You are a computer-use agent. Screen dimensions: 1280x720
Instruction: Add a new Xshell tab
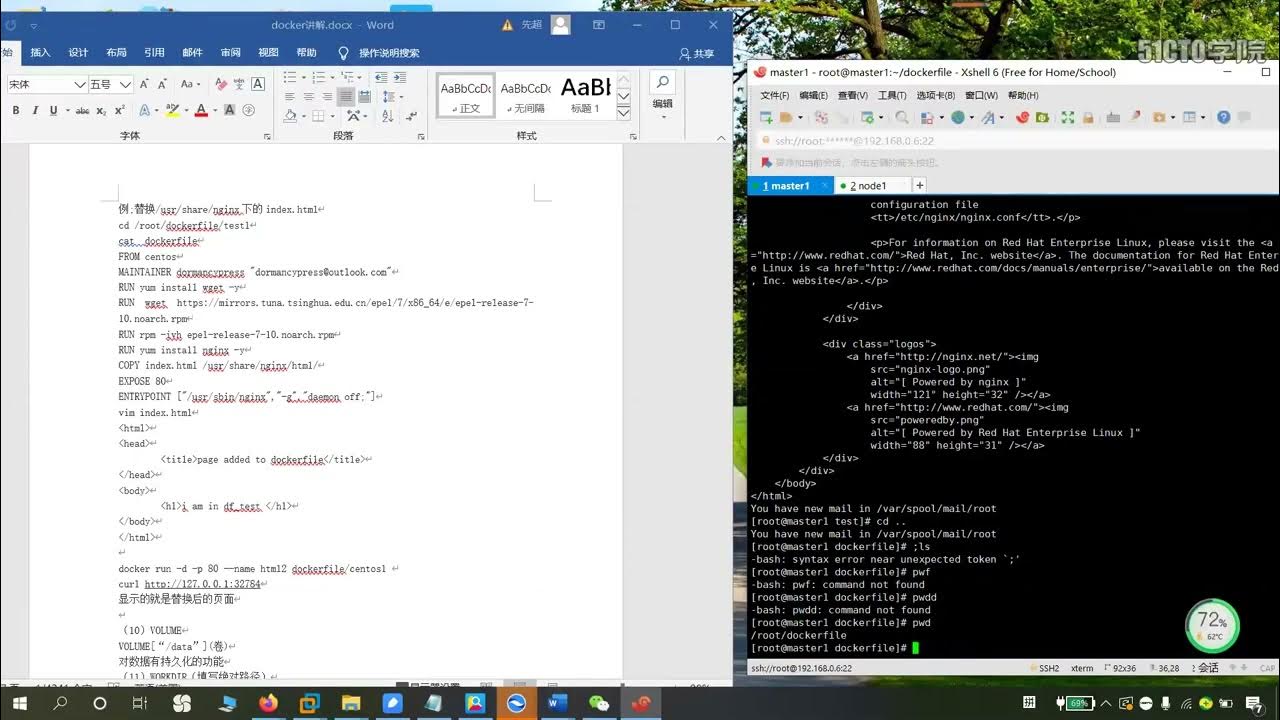tap(920, 185)
